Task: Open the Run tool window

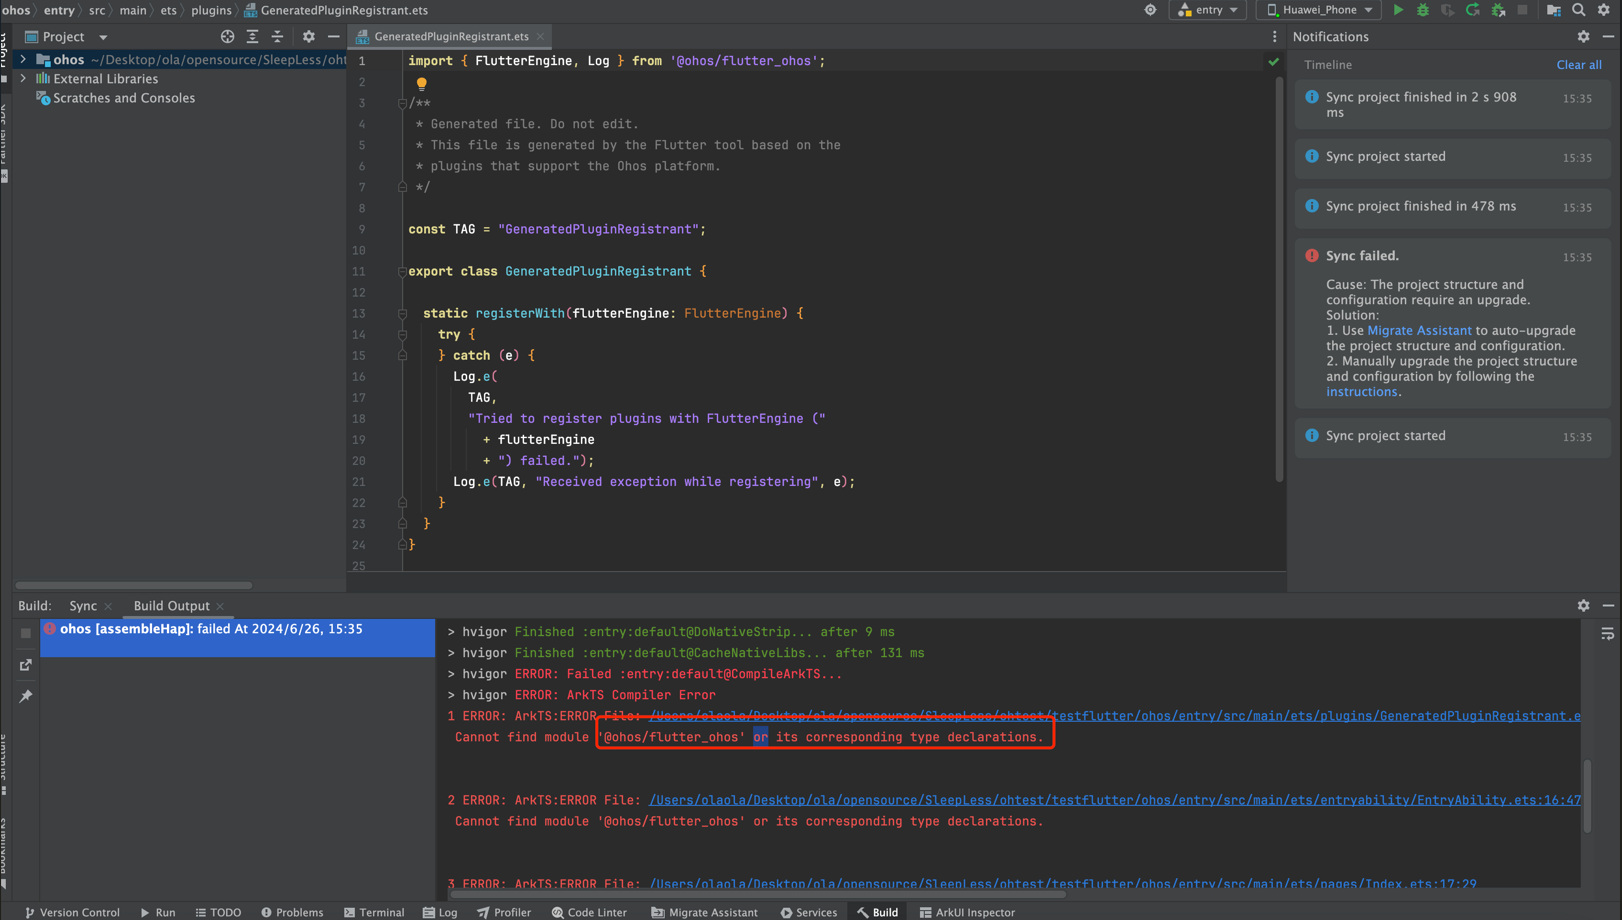Action: pos(158,912)
